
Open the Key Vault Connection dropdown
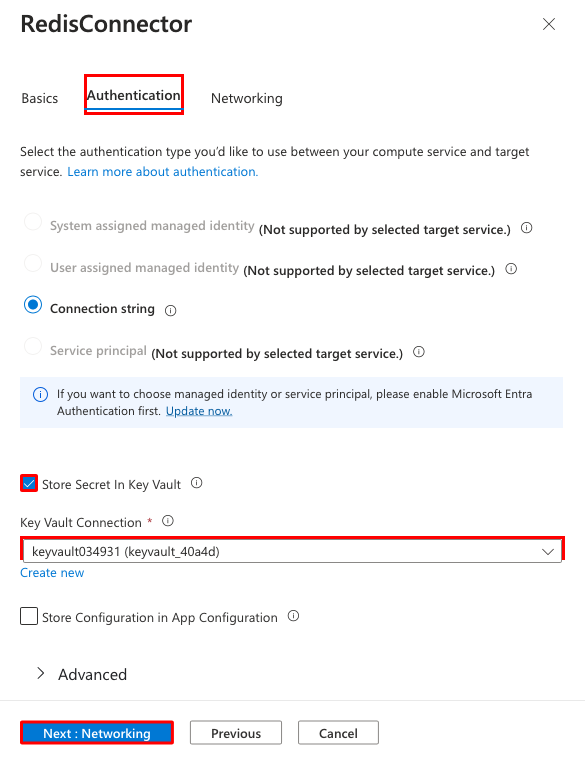pyautogui.click(x=292, y=551)
